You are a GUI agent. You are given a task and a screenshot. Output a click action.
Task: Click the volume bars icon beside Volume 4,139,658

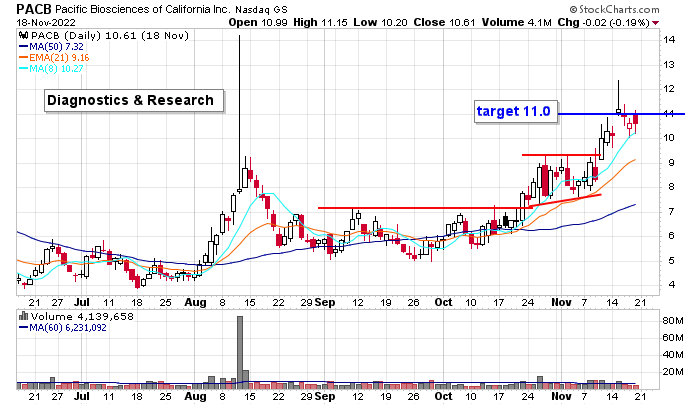24,317
